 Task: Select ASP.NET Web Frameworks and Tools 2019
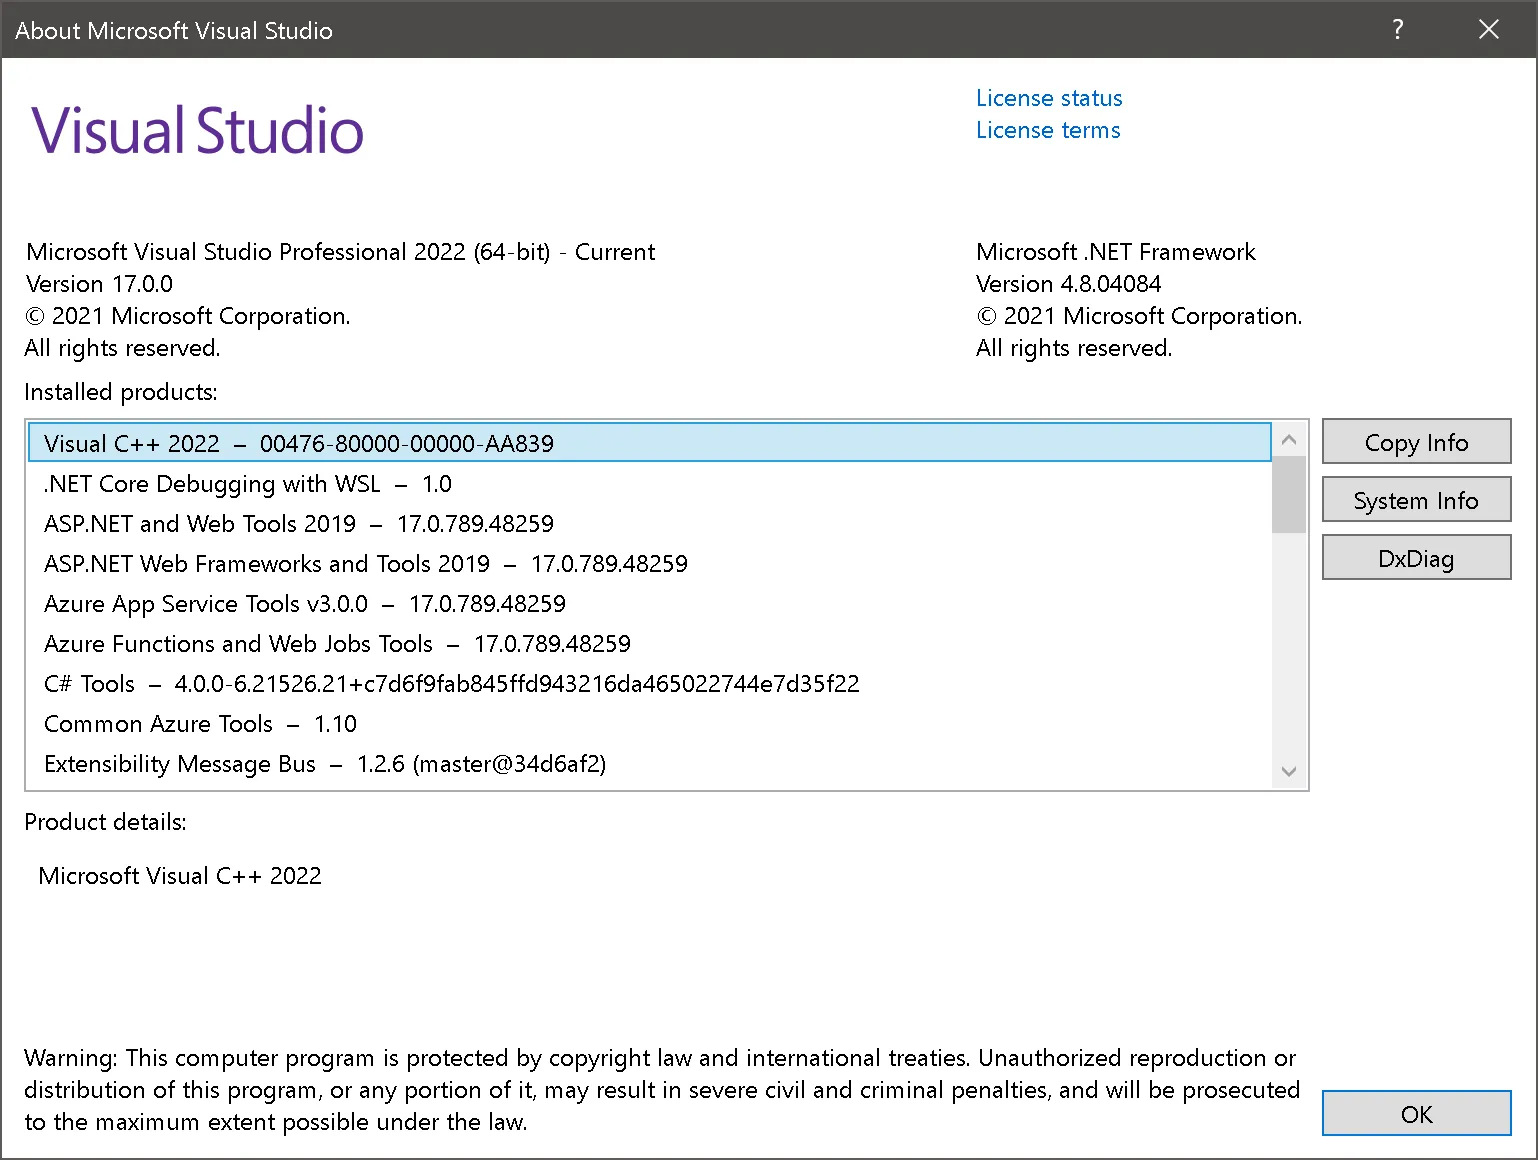650,564
